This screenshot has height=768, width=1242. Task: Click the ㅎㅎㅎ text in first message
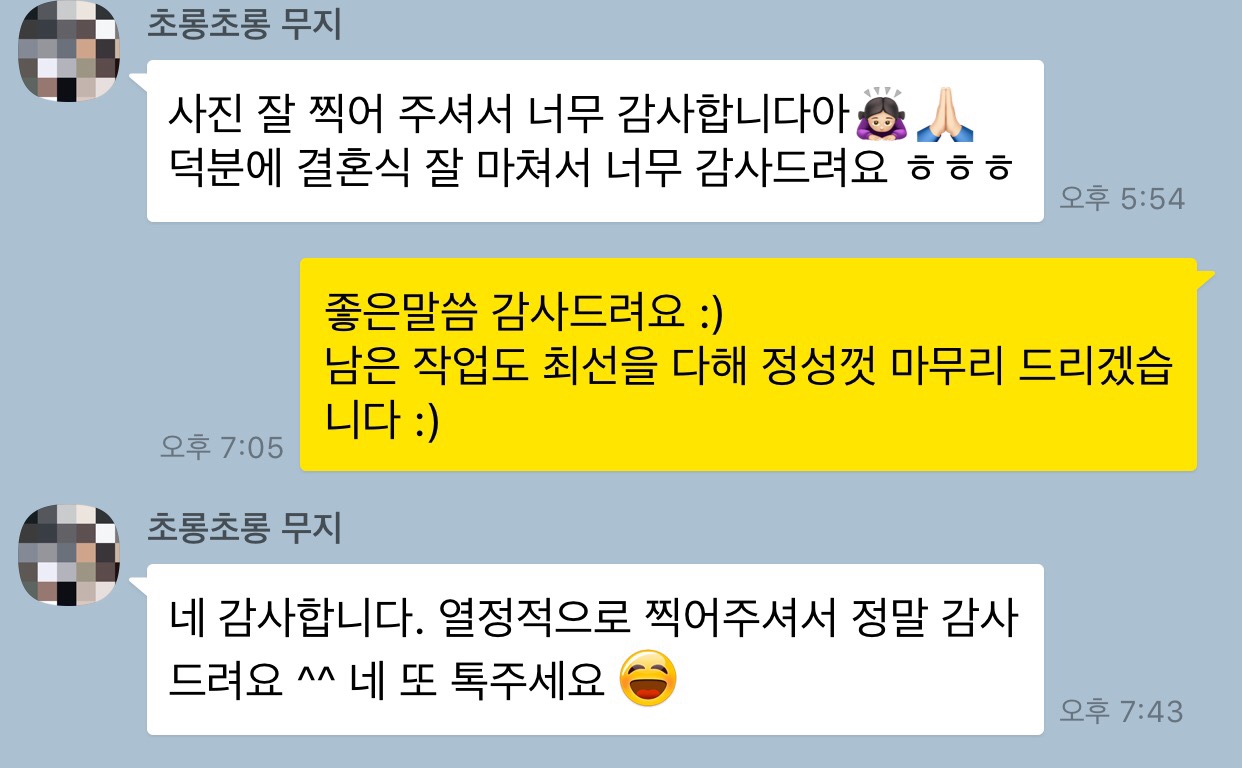click(x=959, y=170)
